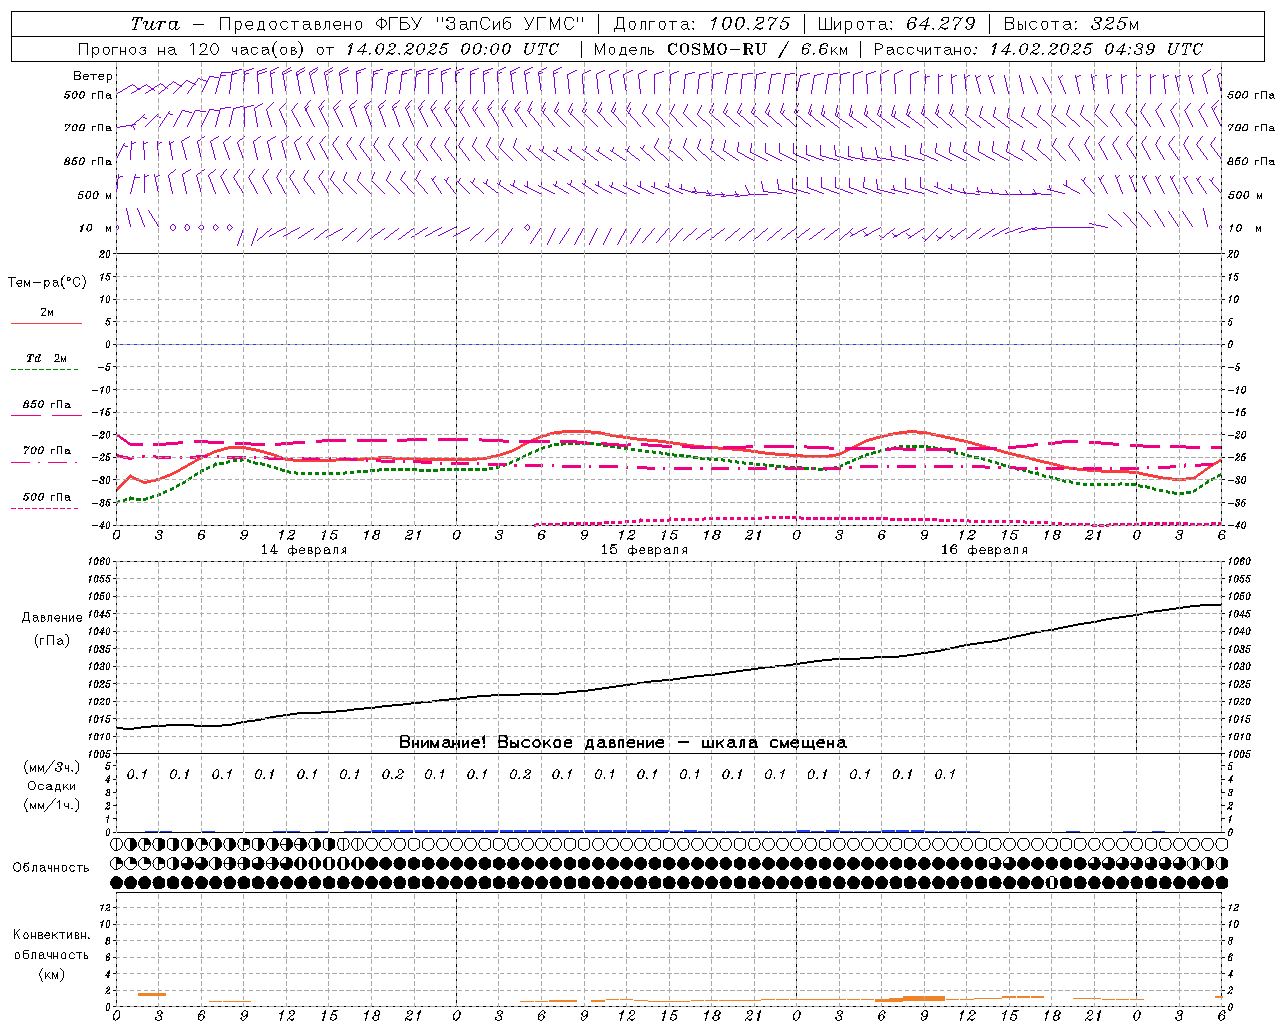Click the "Долгота: 100.275" header field
1280x1024 pixels.
click(701, 24)
